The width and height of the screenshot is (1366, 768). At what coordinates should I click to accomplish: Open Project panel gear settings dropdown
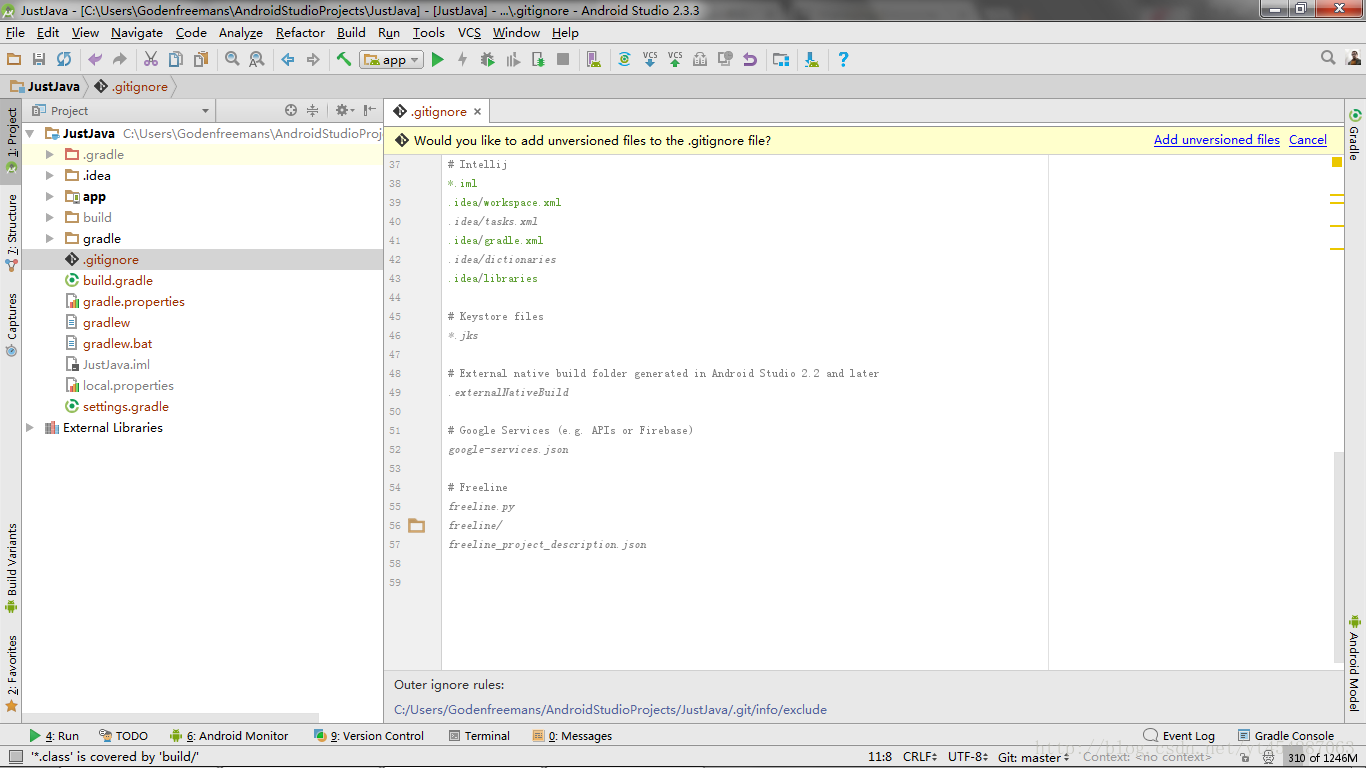344,110
